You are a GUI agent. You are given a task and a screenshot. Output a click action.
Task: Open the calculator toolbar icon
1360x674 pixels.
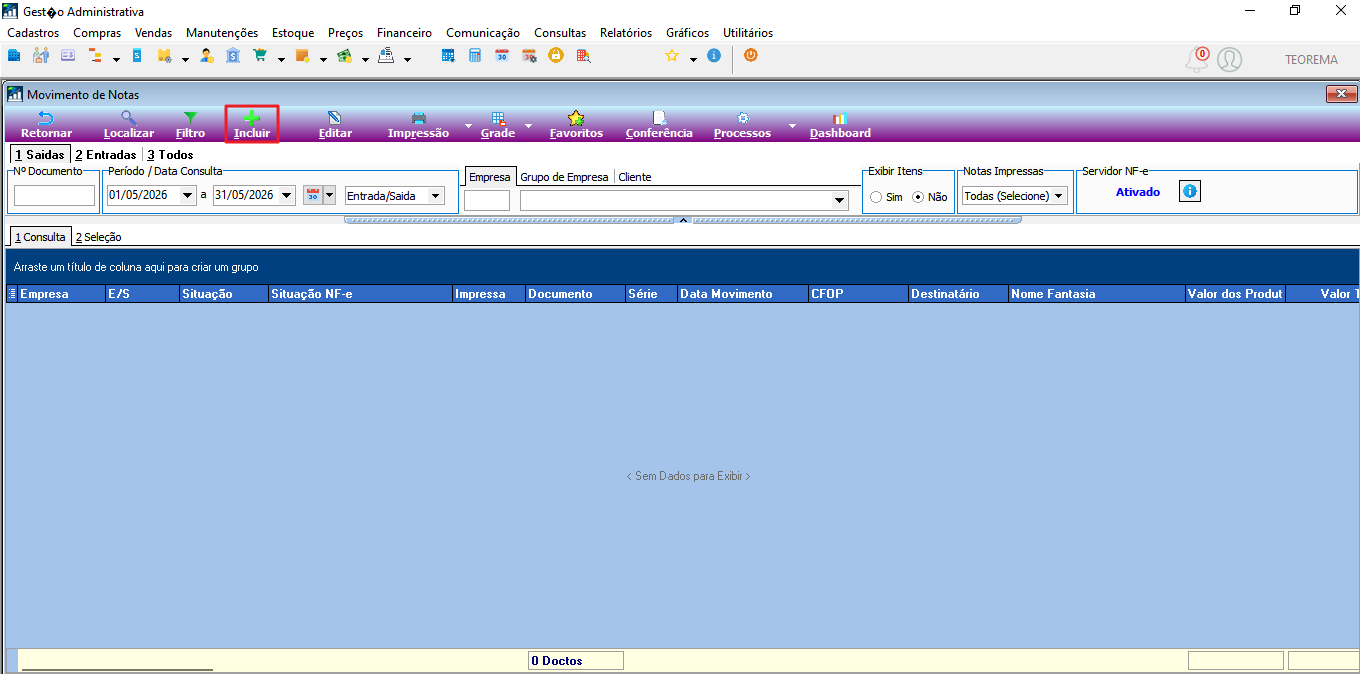[475, 56]
